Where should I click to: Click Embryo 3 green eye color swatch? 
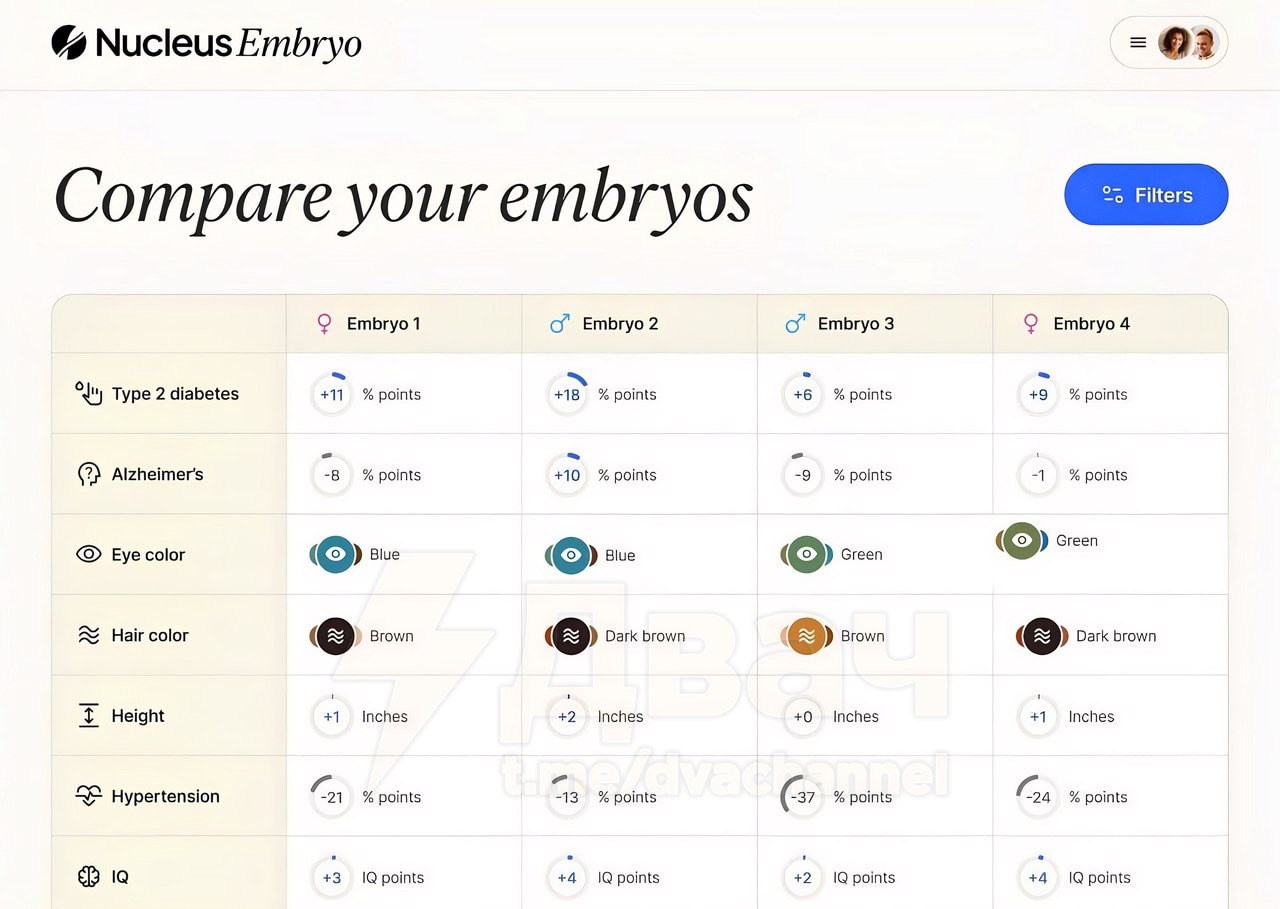pos(807,554)
